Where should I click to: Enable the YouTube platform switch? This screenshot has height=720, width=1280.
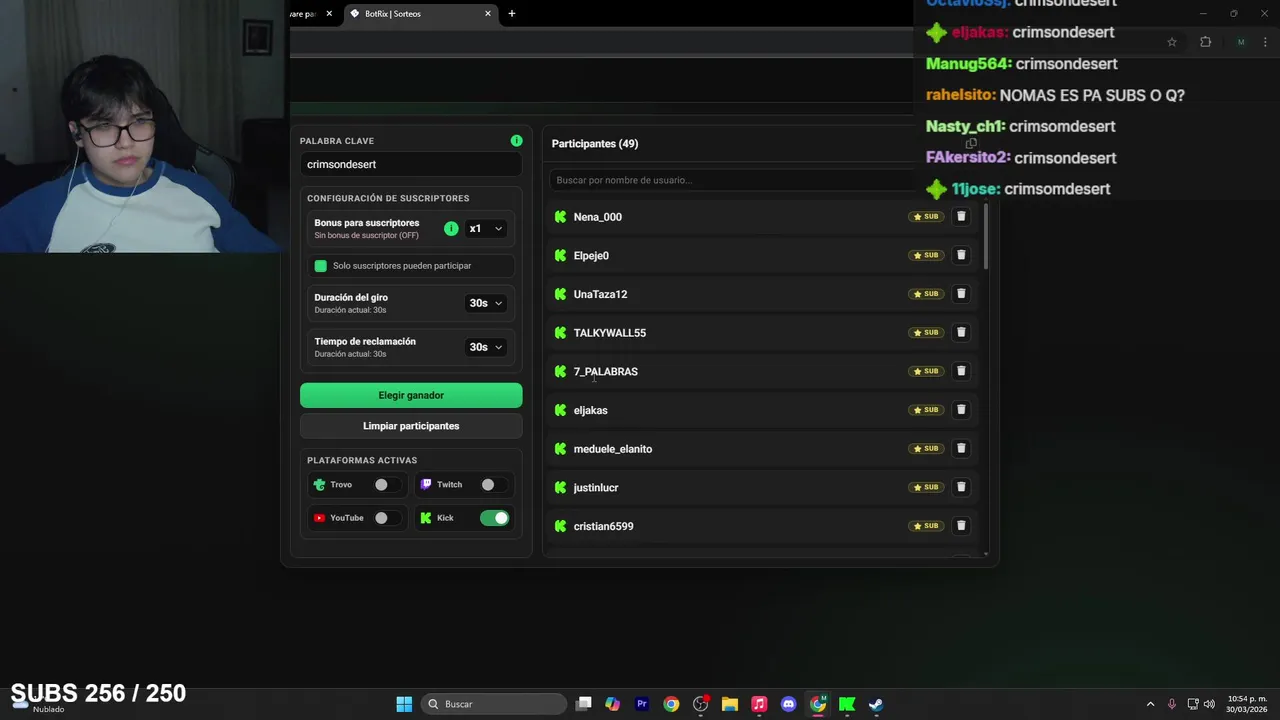(387, 518)
